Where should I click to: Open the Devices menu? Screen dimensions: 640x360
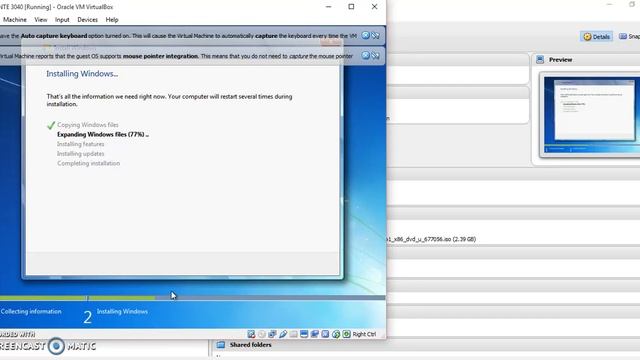(87, 20)
